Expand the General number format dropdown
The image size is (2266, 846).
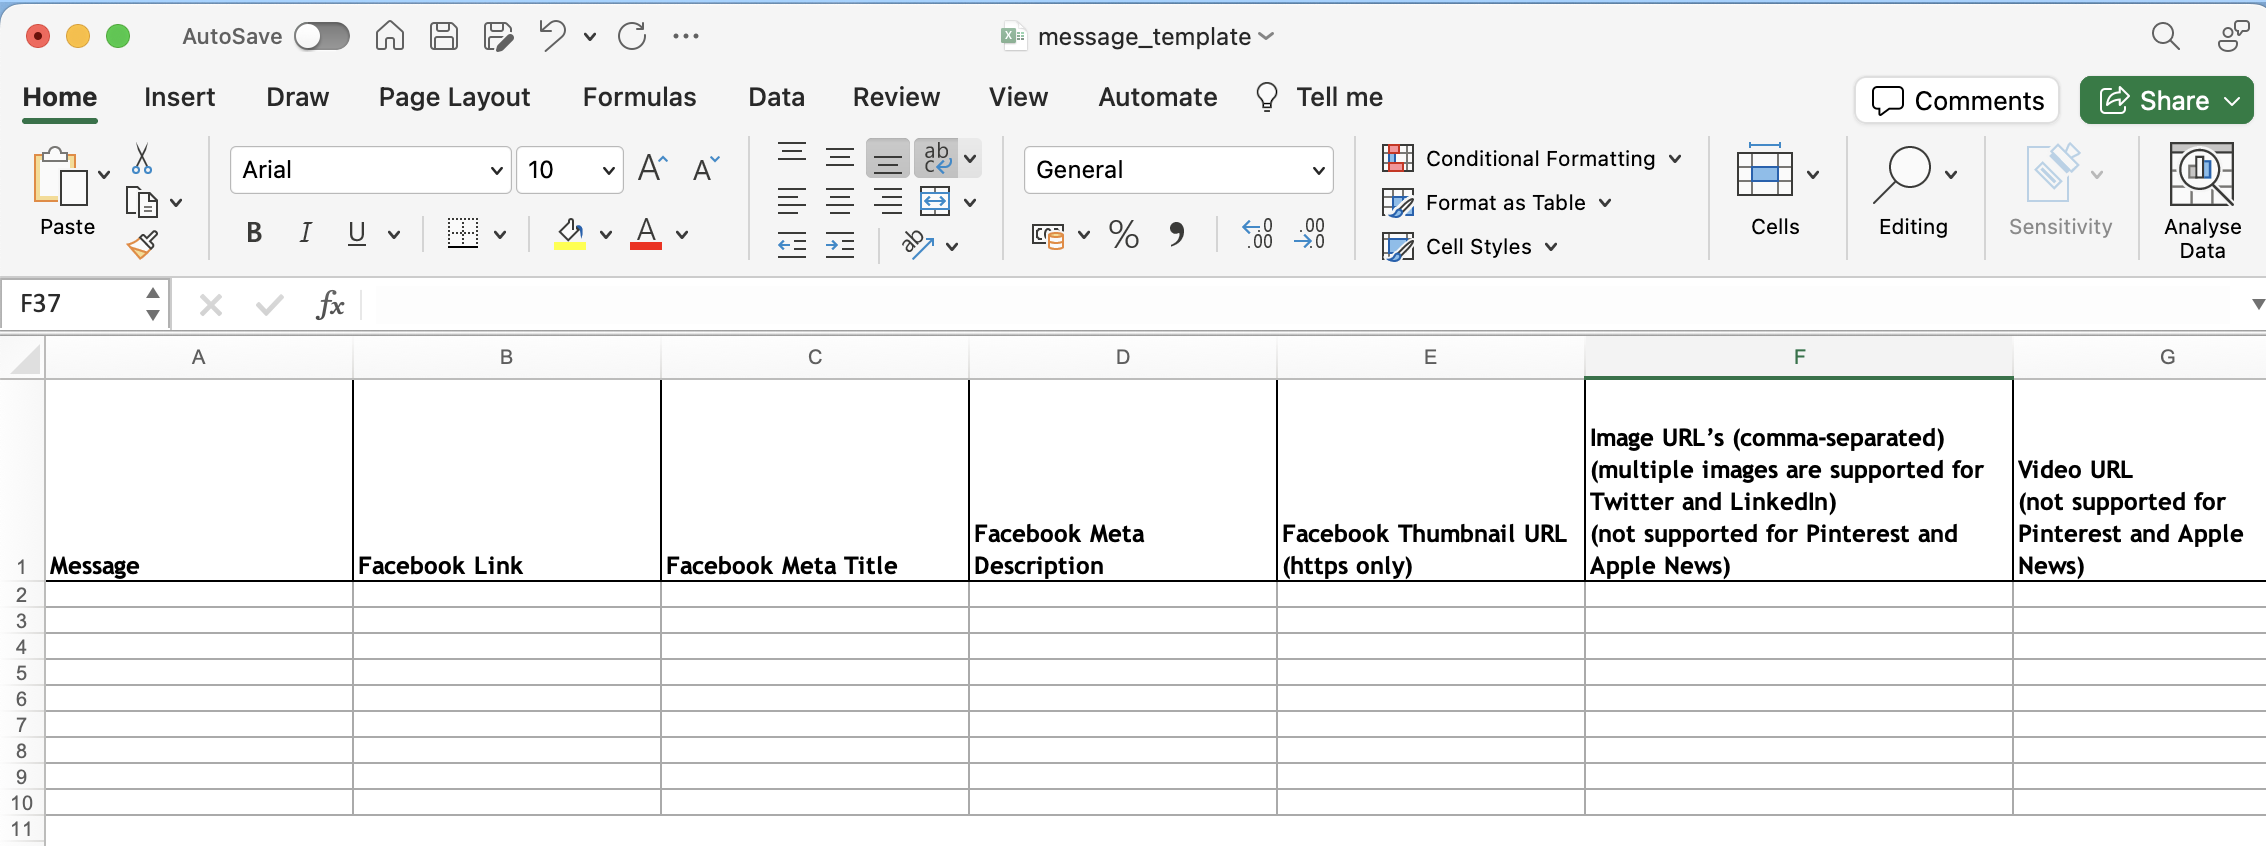1319,170
